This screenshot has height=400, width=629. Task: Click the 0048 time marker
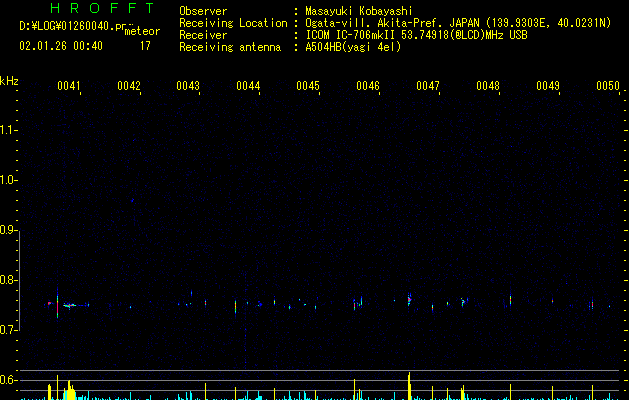click(488, 86)
